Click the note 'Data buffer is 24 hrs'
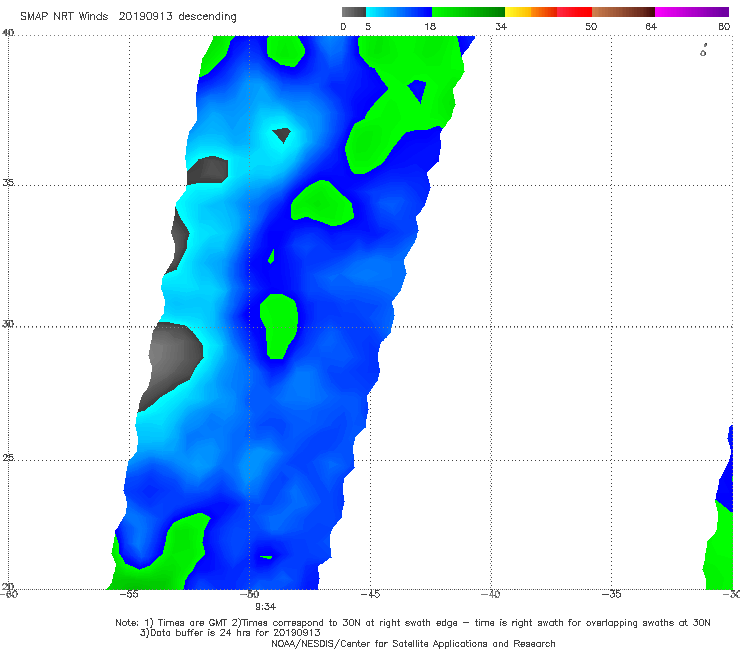 (198, 633)
